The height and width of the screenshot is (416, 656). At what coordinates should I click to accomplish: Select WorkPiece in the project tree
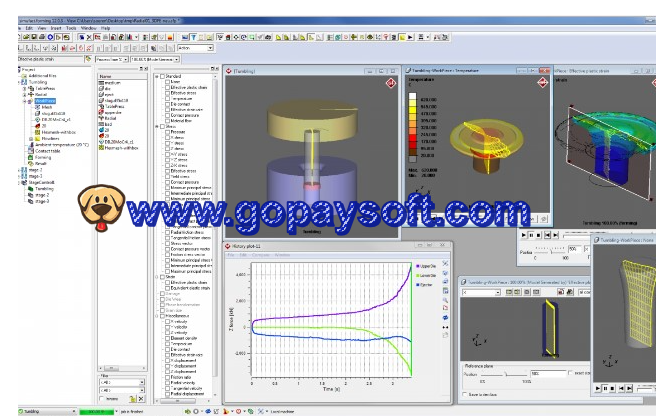45,101
